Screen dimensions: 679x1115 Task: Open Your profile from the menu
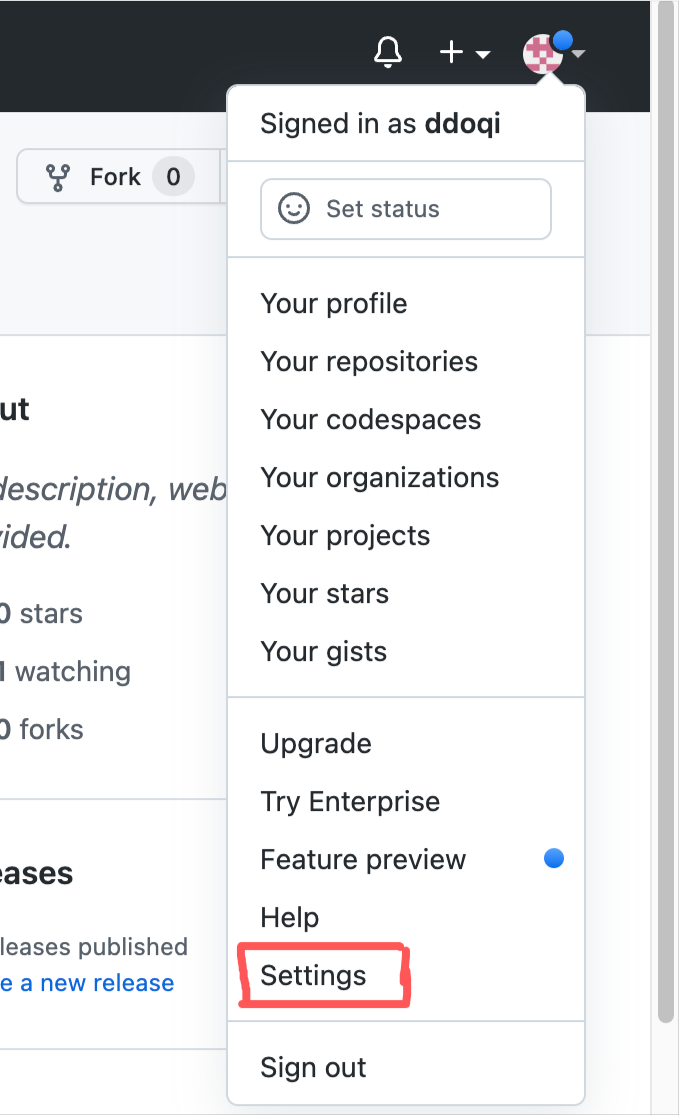(x=333, y=303)
